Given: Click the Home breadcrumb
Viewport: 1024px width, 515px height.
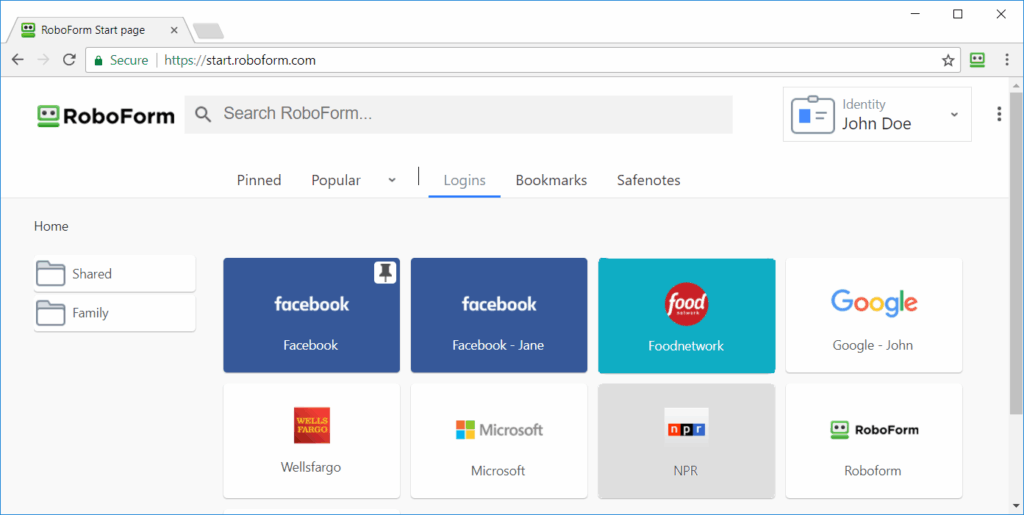Looking at the screenshot, I should tap(51, 226).
